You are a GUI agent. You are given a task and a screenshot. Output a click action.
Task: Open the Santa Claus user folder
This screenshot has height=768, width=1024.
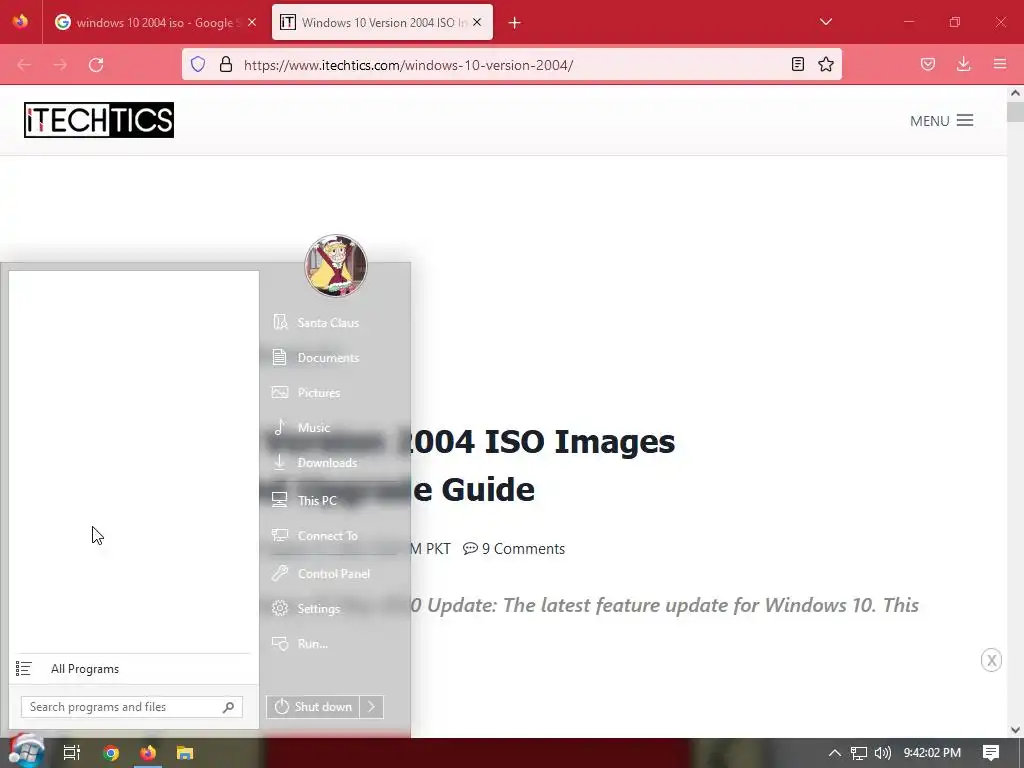[x=328, y=323]
